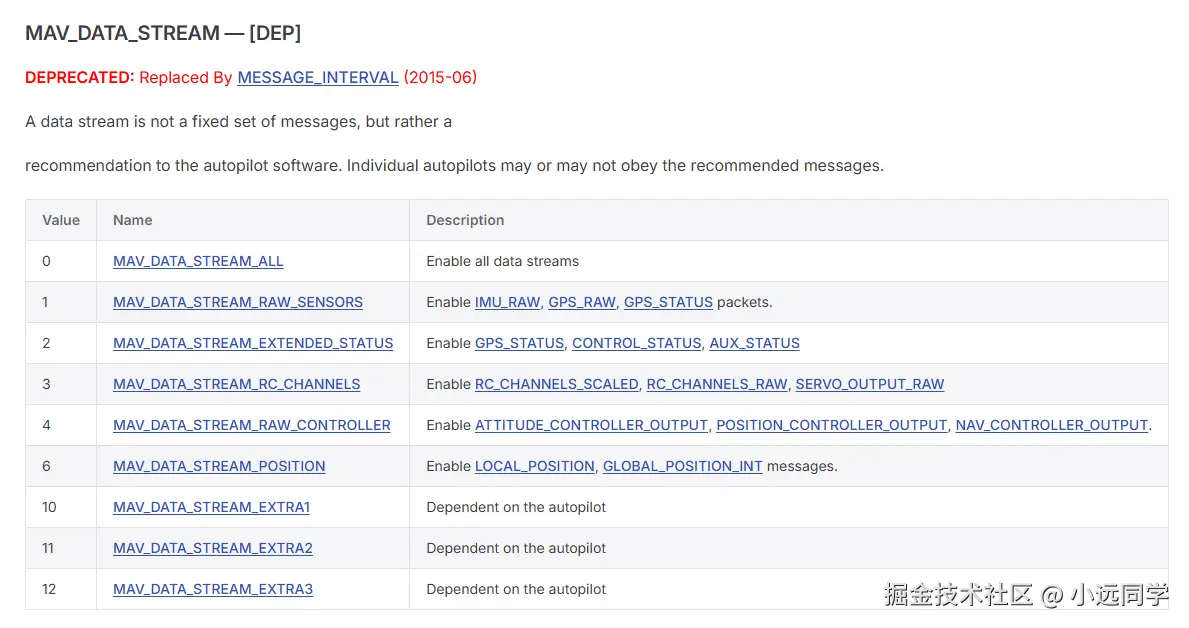The image size is (1189, 628).
Task: Open the MAV_DATA_STREAM_POSITION link
Action: point(219,466)
